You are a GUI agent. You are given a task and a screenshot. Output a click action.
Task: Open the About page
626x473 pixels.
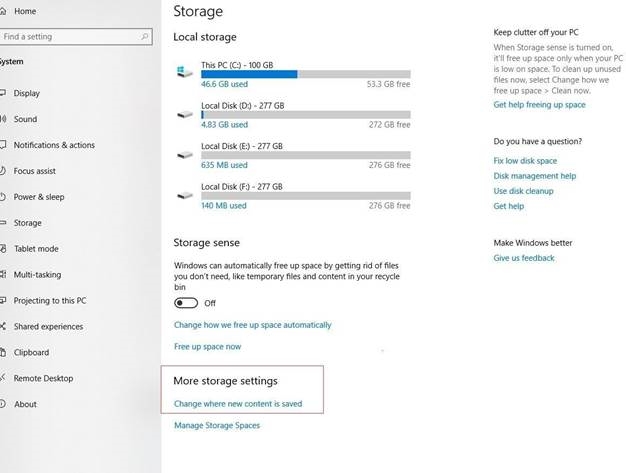(x=25, y=404)
